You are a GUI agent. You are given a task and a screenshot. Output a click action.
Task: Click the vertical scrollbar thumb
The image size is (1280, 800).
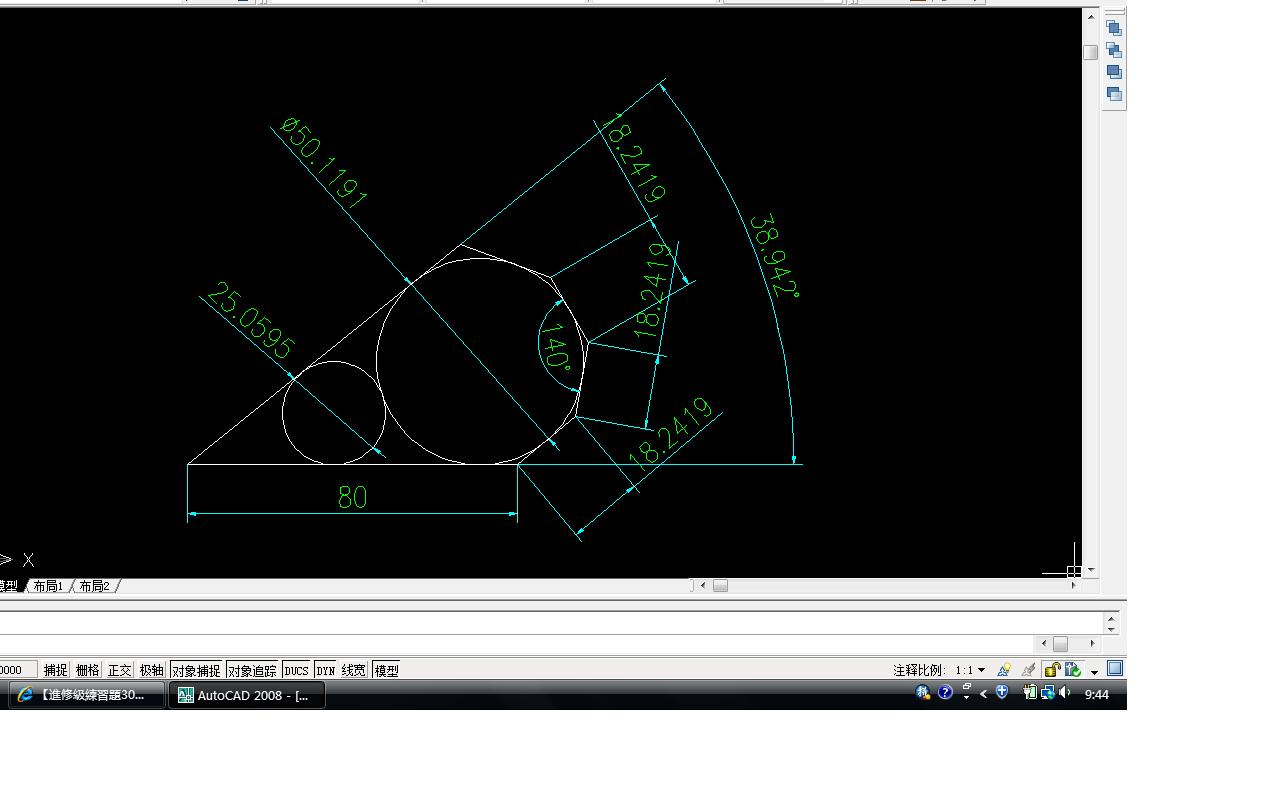coord(1091,52)
